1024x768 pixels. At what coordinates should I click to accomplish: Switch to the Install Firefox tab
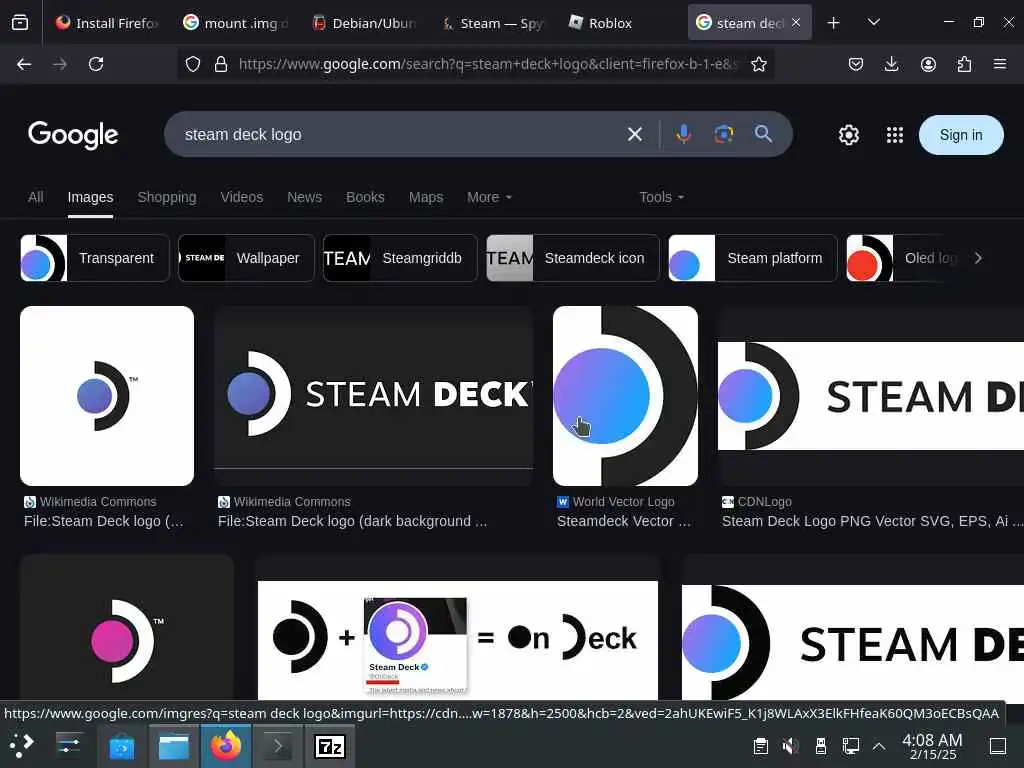[x=108, y=23]
